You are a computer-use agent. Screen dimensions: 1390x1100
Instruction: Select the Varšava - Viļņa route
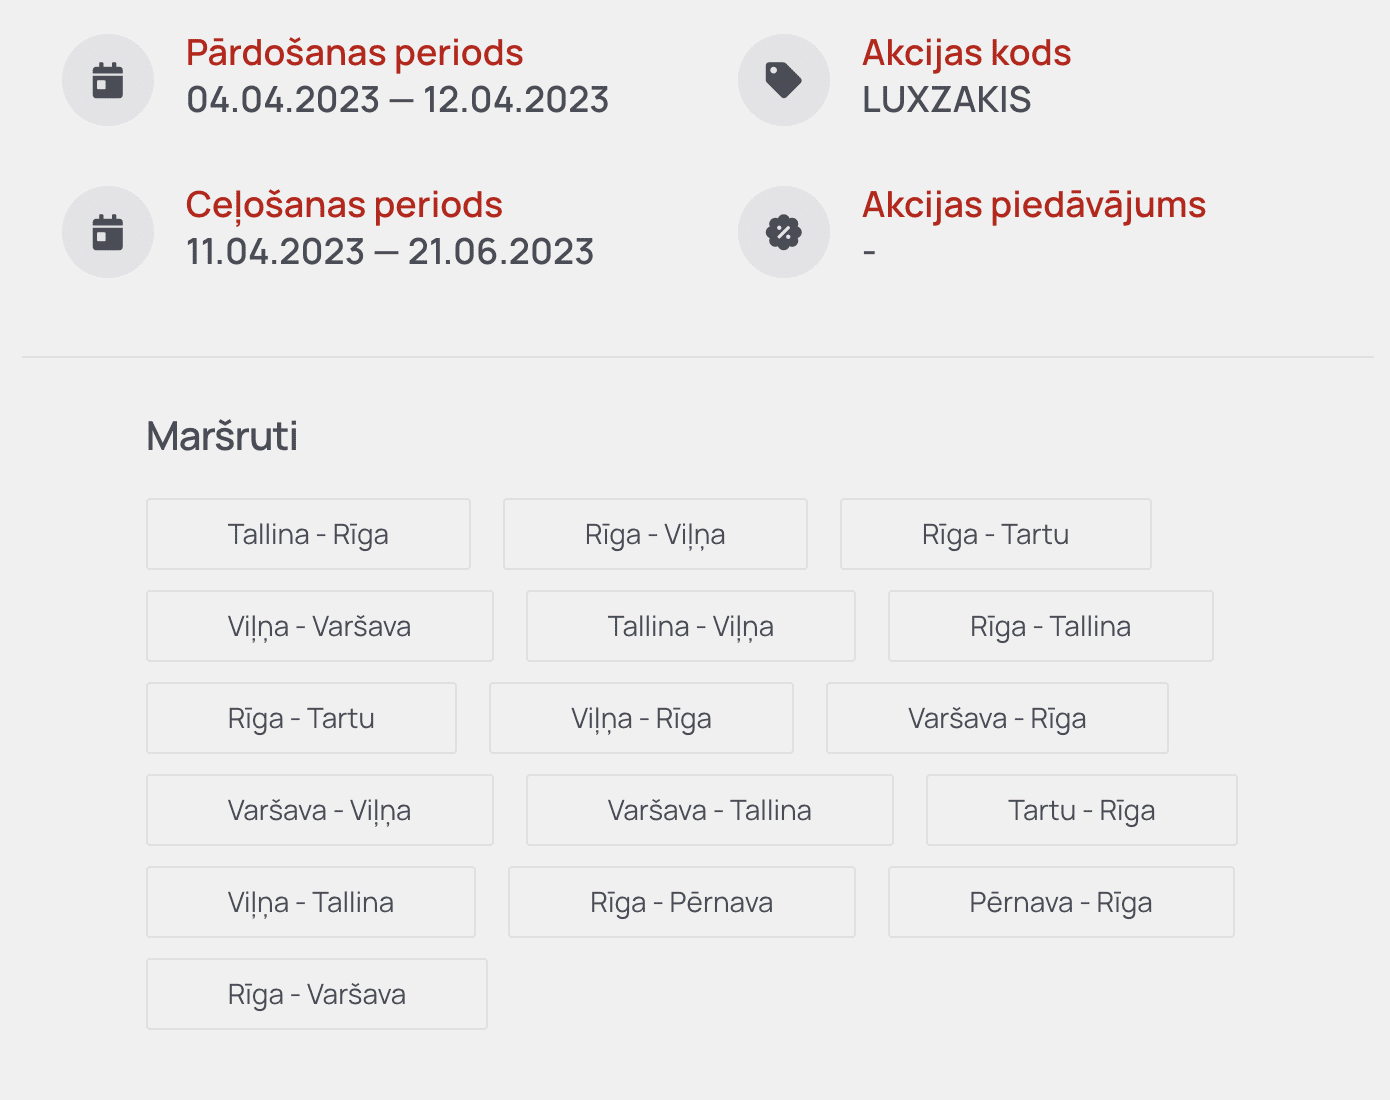click(320, 810)
